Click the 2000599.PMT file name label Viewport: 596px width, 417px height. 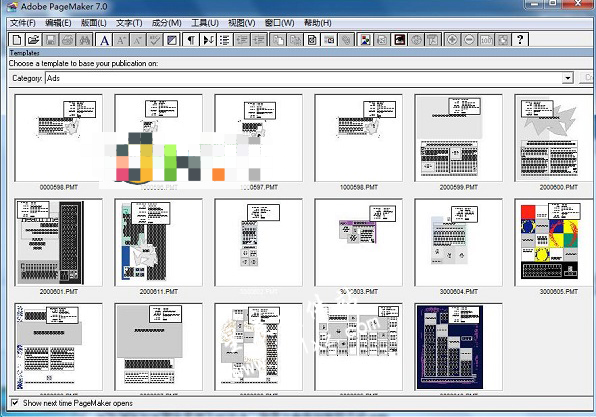click(459, 187)
